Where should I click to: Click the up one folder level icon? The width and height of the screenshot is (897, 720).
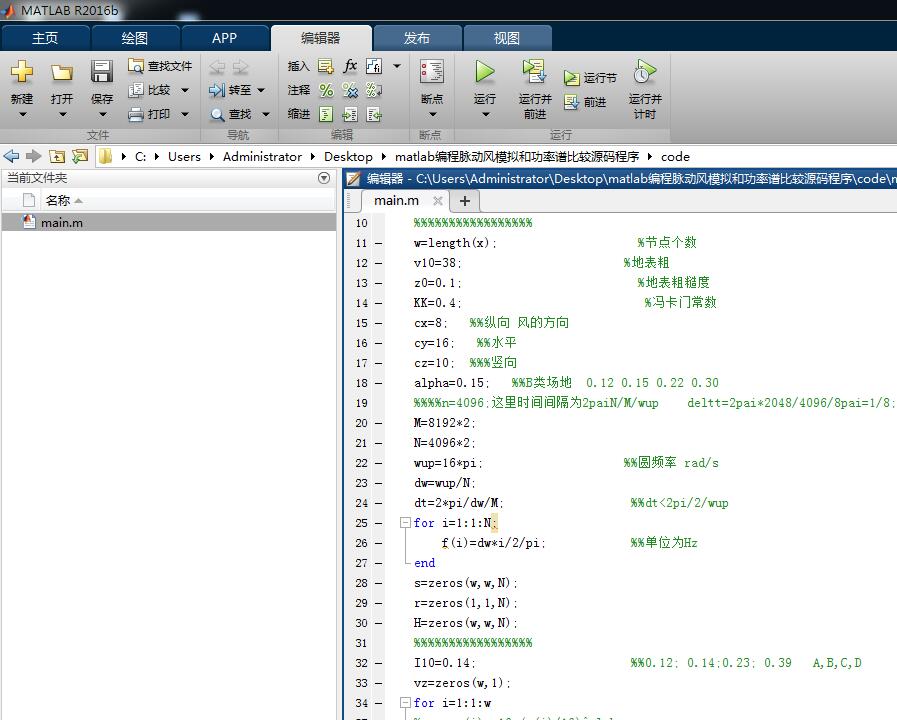[x=57, y=156]
